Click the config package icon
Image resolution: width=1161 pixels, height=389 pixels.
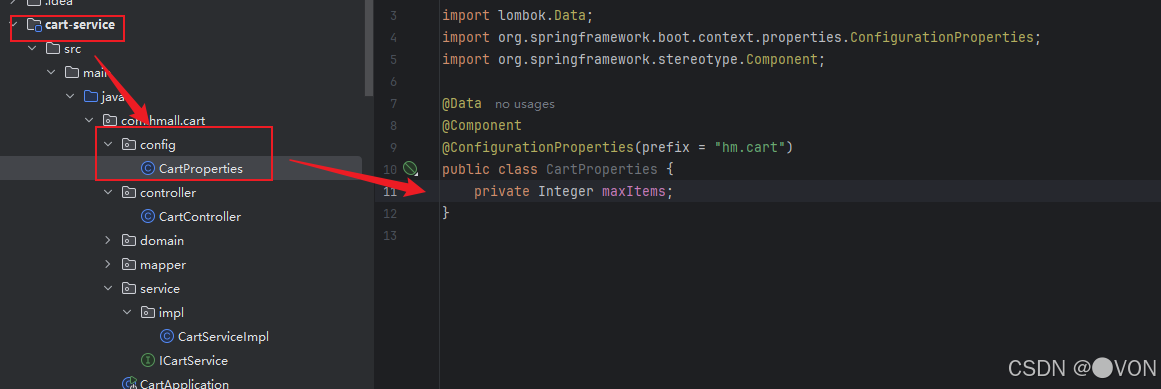pos(128,144)
